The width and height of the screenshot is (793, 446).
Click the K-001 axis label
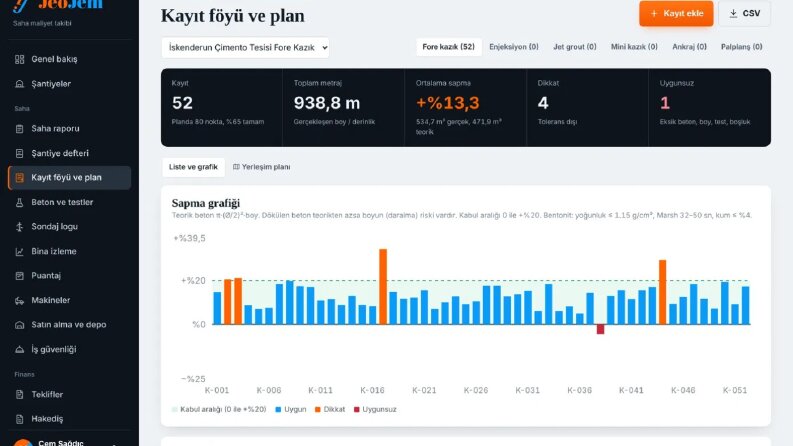[x=217, y=390]
